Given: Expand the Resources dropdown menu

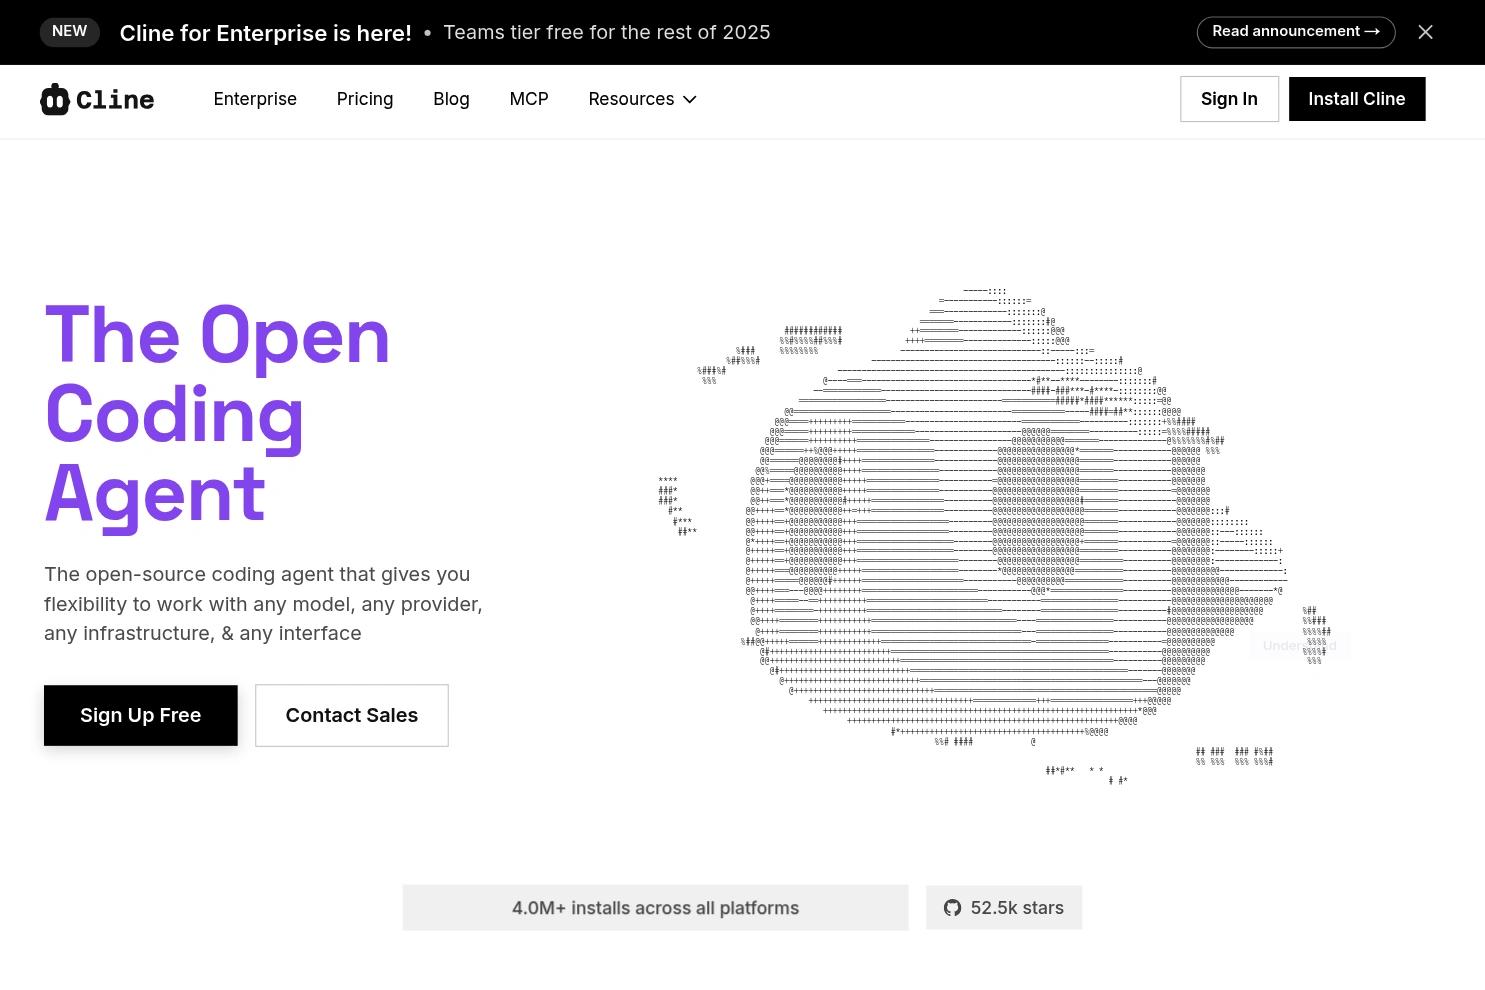Looking at the screenshot, I should (x=642, y=99).
